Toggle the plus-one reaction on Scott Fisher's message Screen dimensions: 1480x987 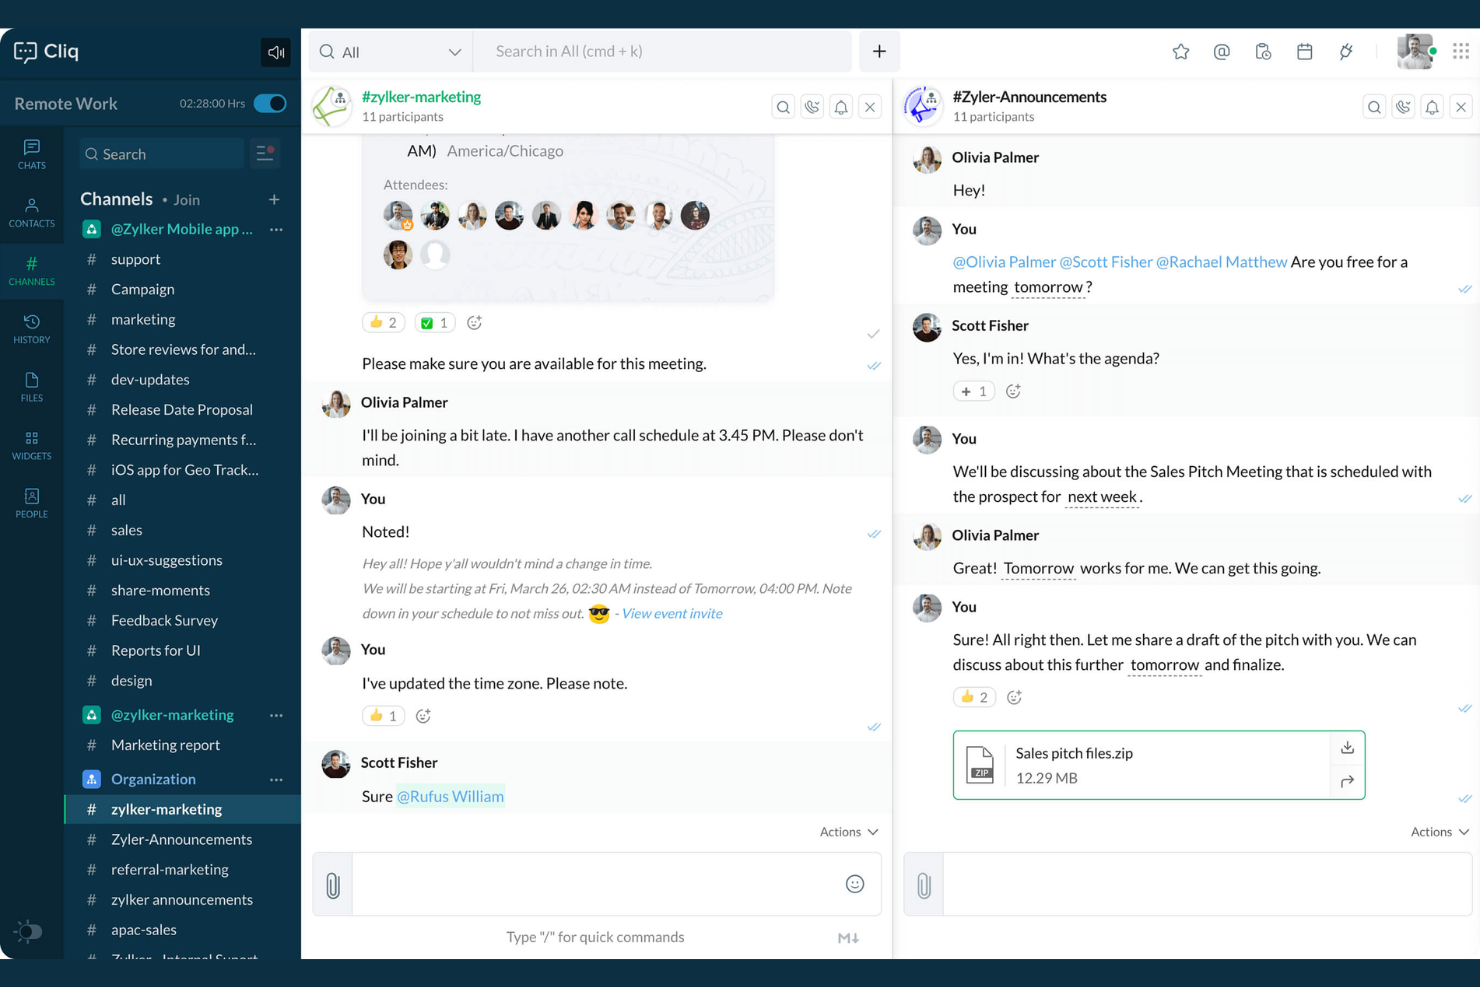click(974, 391)
